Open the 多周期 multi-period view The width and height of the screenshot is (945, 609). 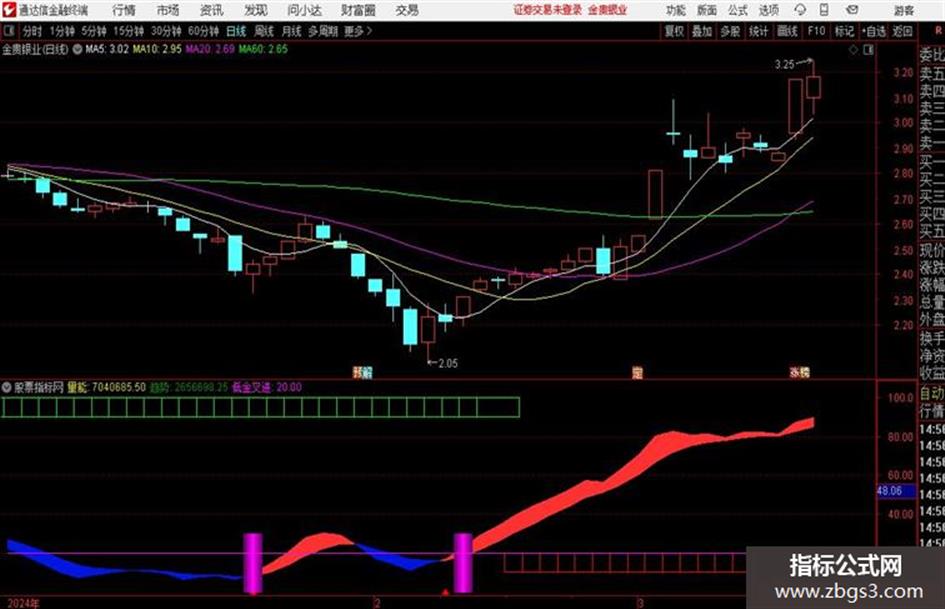click(323, 31)
